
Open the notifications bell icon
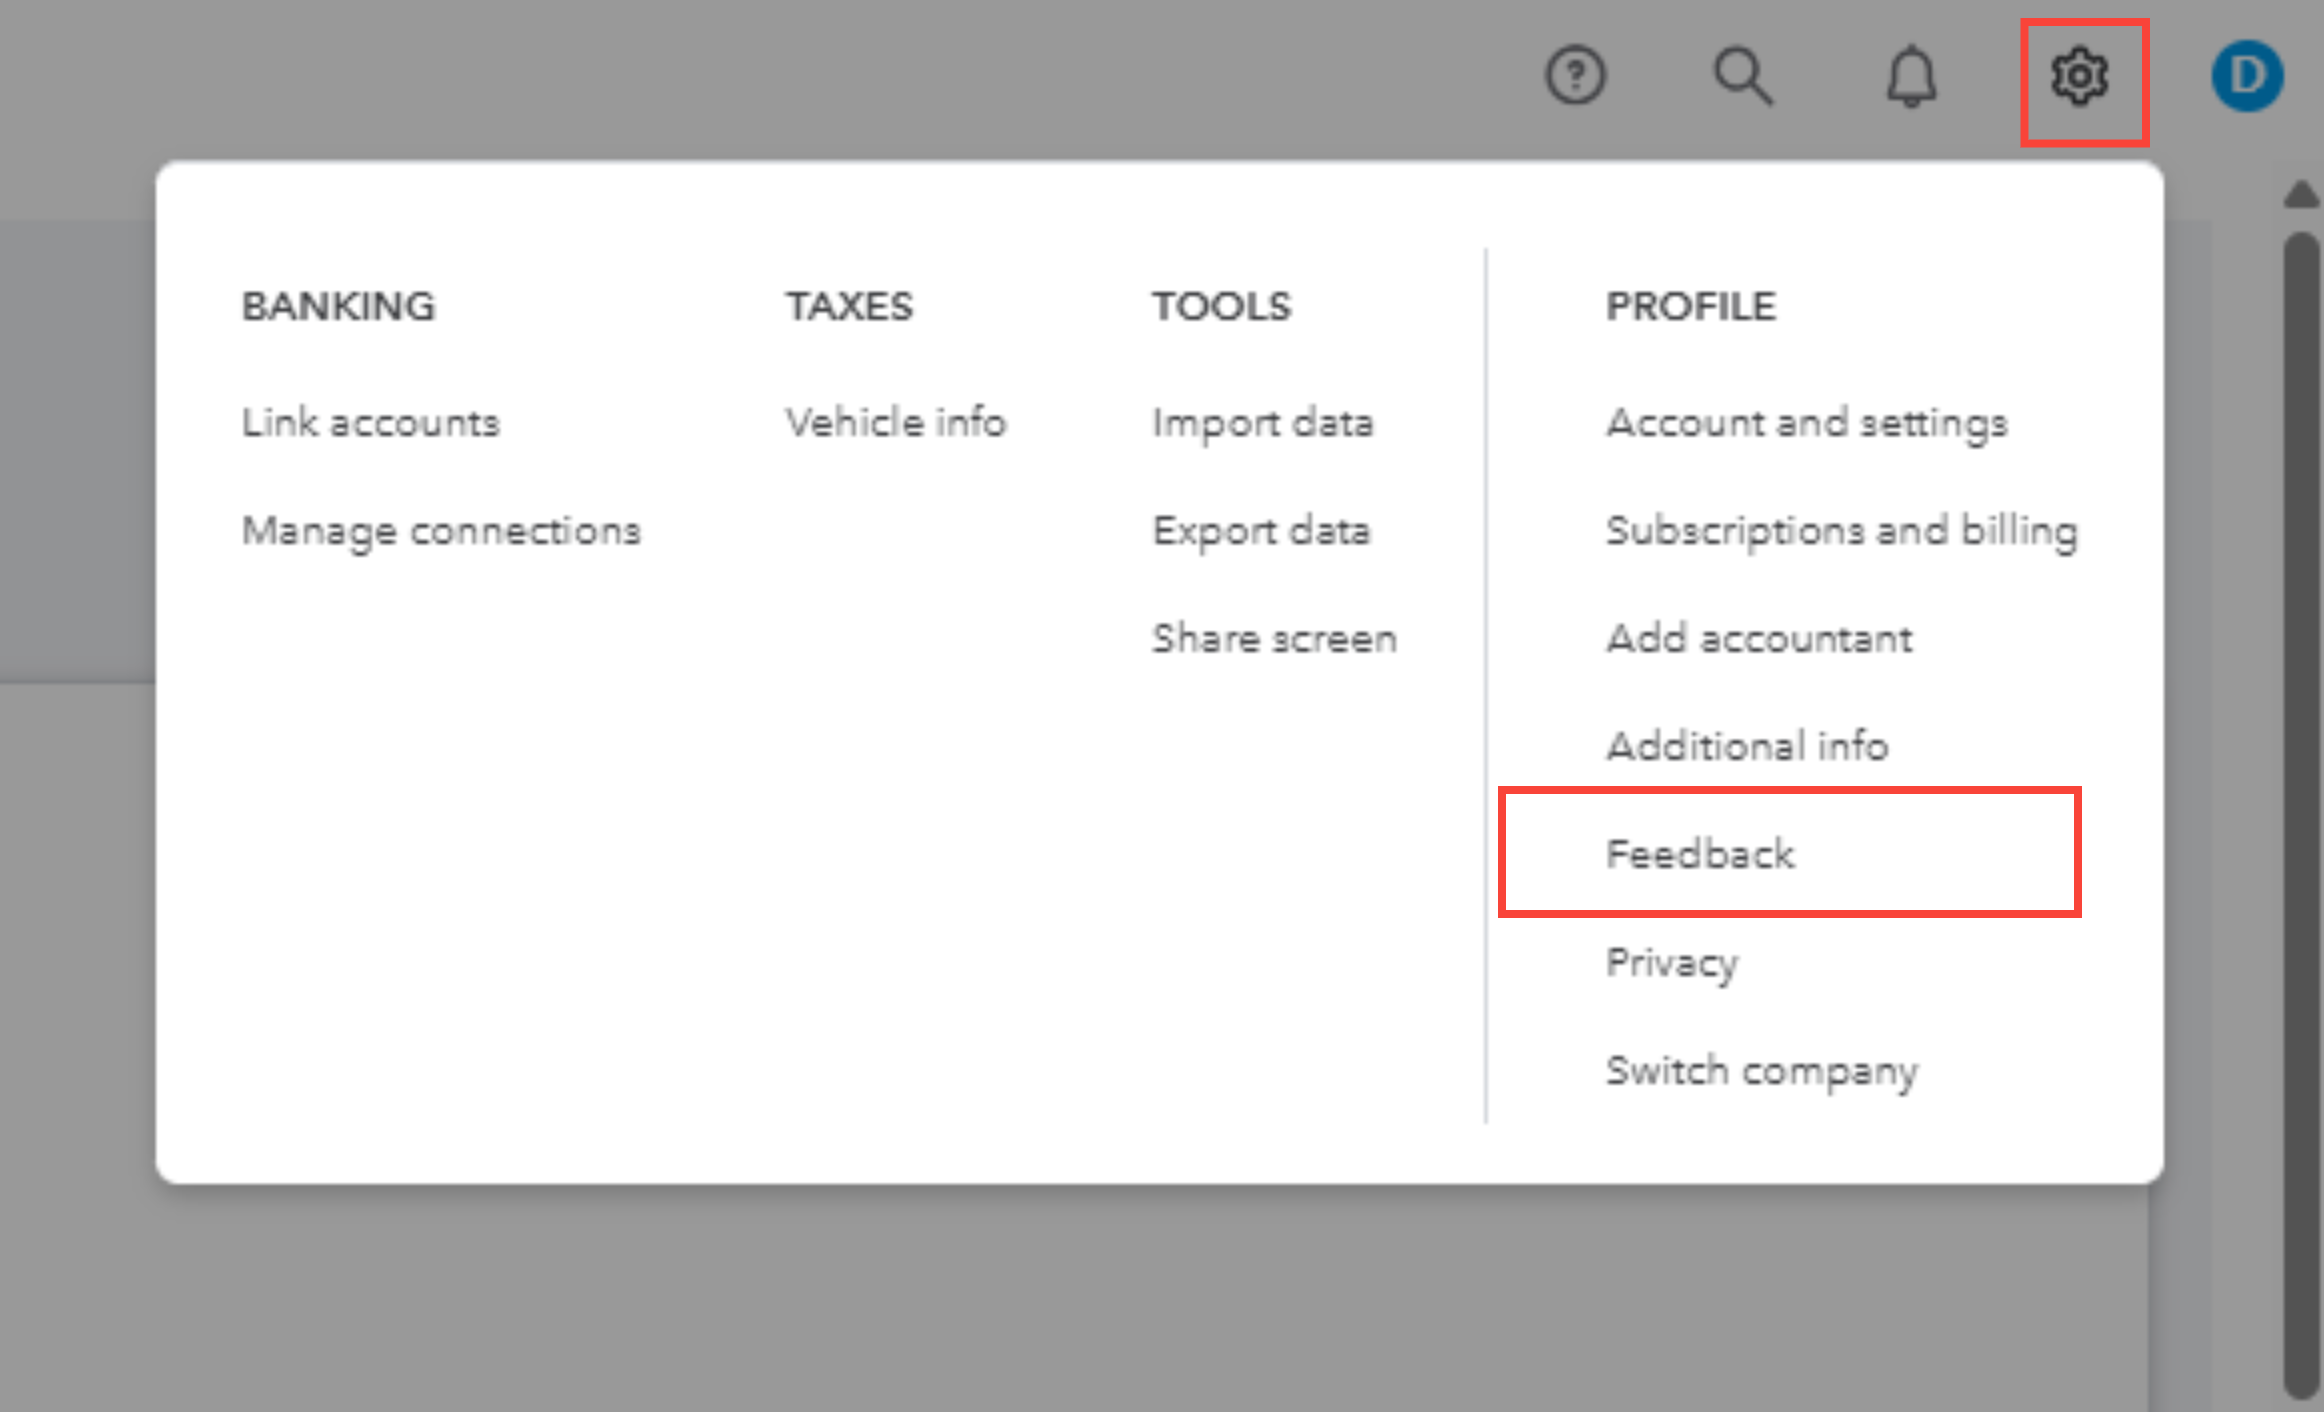click(x=1911, y=77)
